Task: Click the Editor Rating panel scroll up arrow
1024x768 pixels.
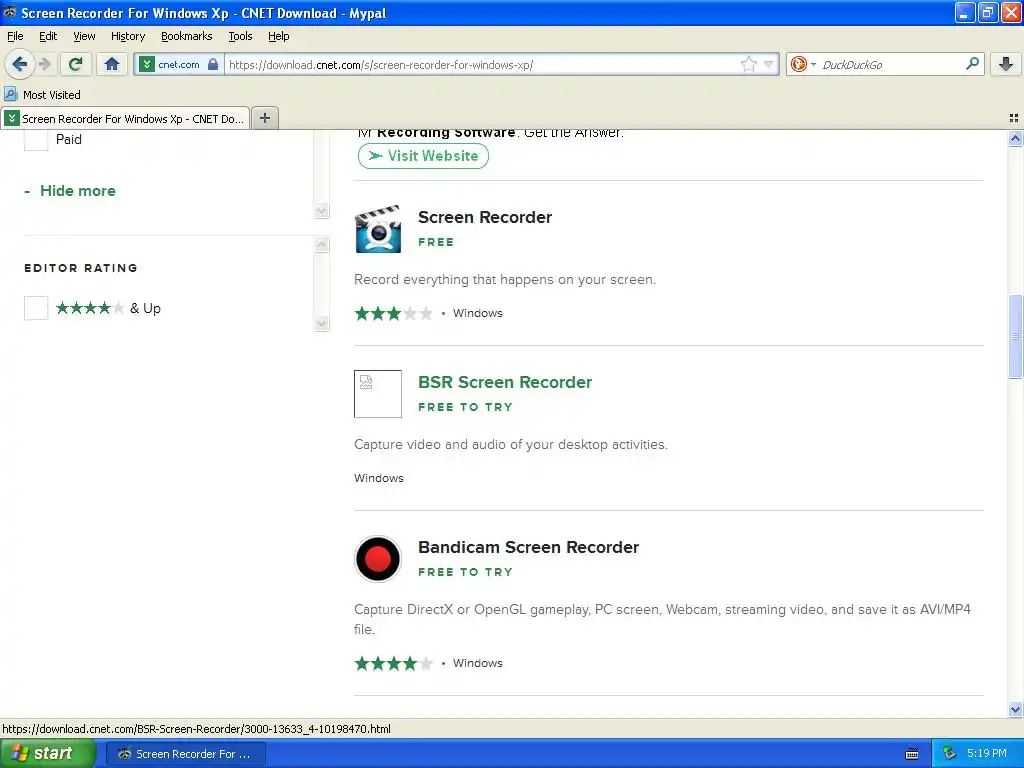Action: (321, 245)
